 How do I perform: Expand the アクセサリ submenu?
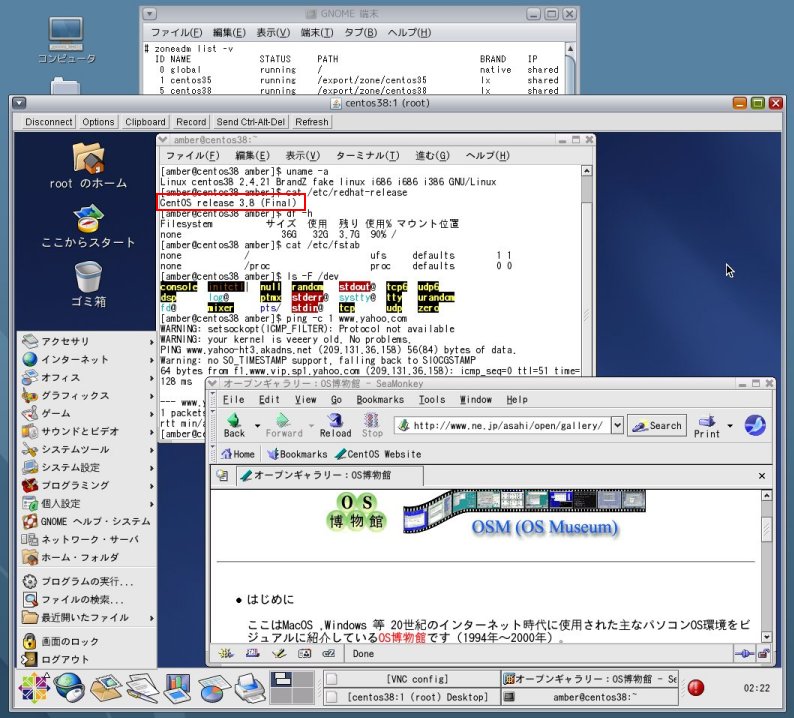click(x=88, y=341)
